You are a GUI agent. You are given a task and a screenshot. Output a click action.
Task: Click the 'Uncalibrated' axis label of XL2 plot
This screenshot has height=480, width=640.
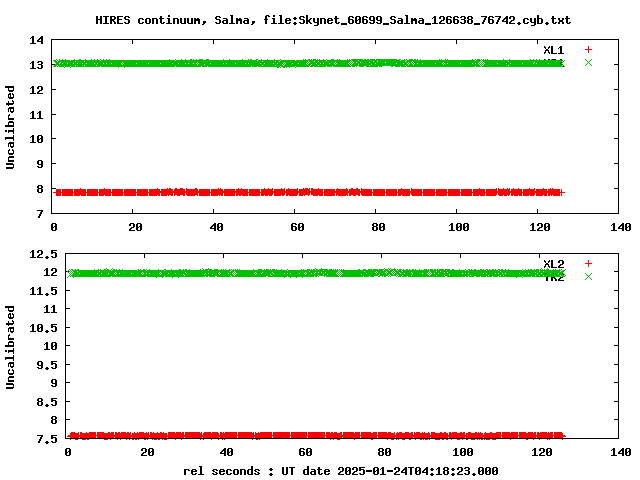click(10, 347)
